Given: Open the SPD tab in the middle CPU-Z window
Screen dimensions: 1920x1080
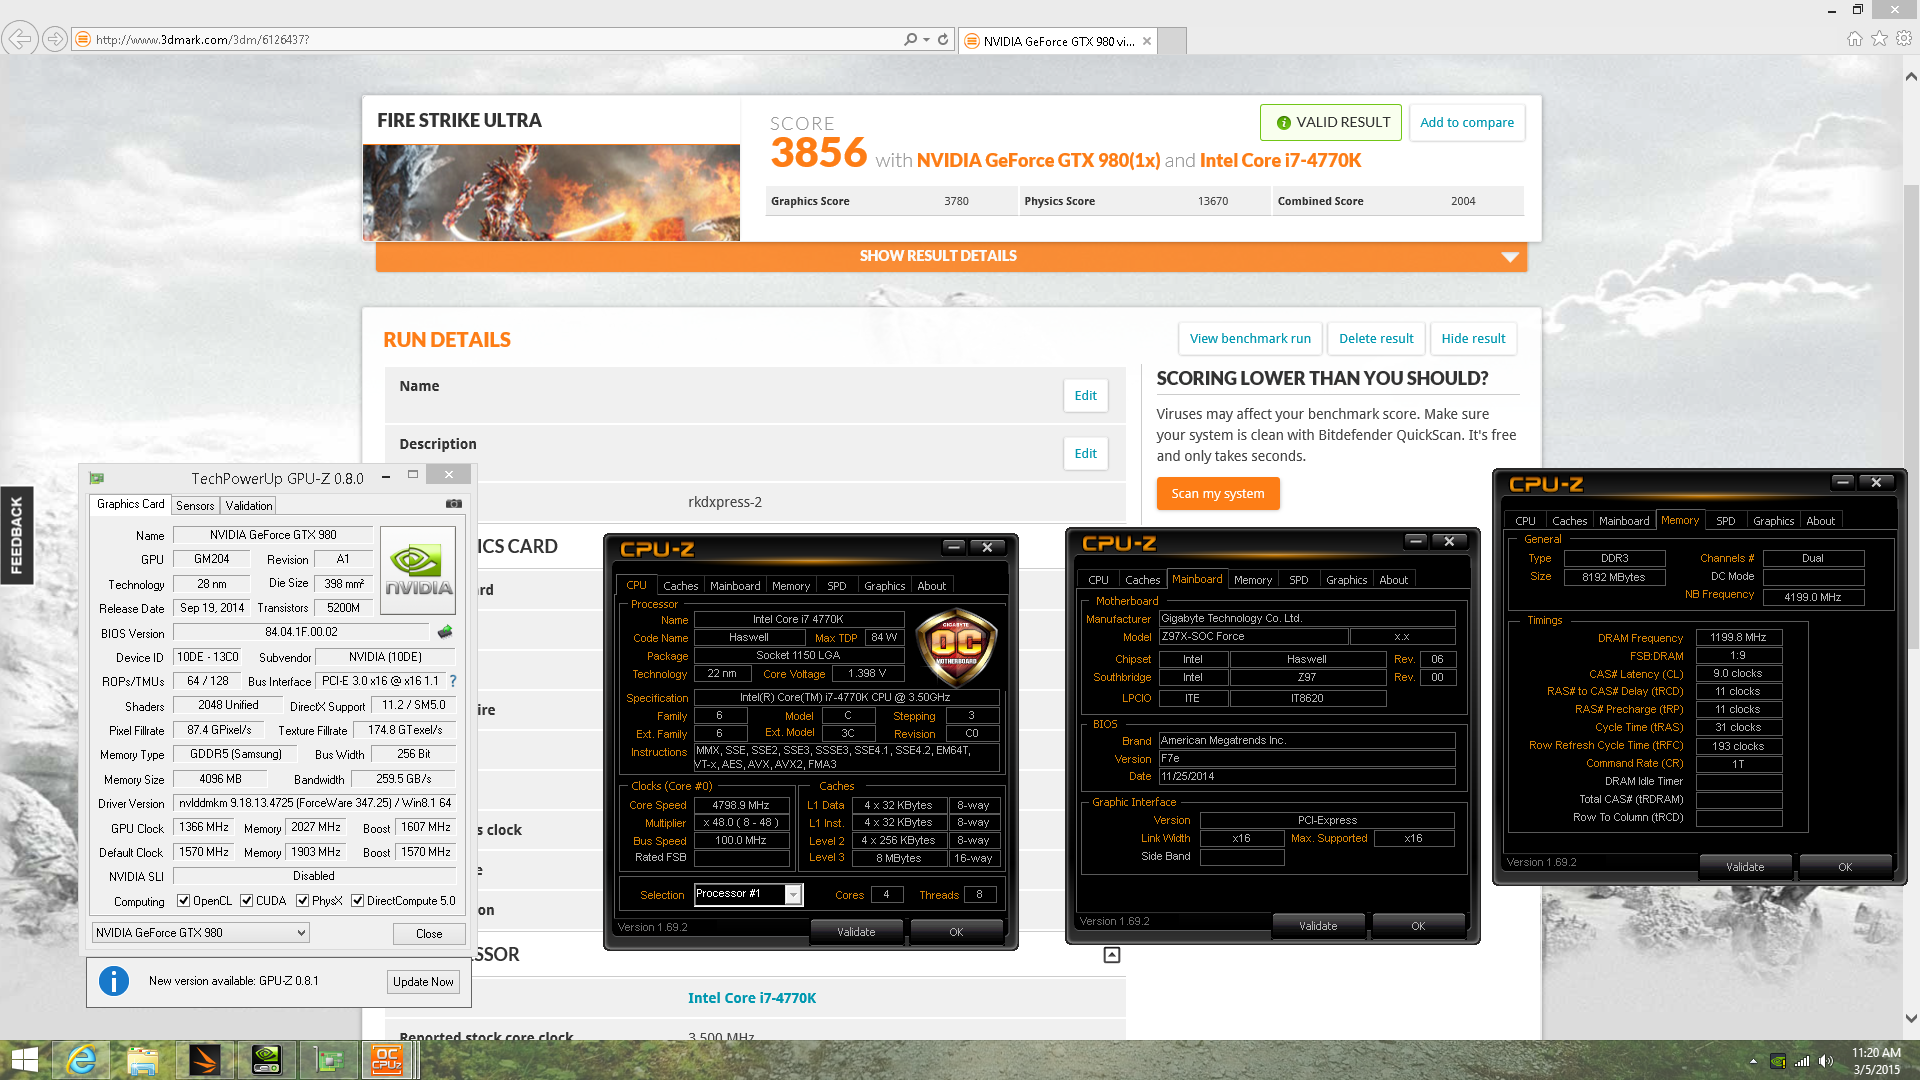Looking at the screenshot, I should [x=1298, y=580].
